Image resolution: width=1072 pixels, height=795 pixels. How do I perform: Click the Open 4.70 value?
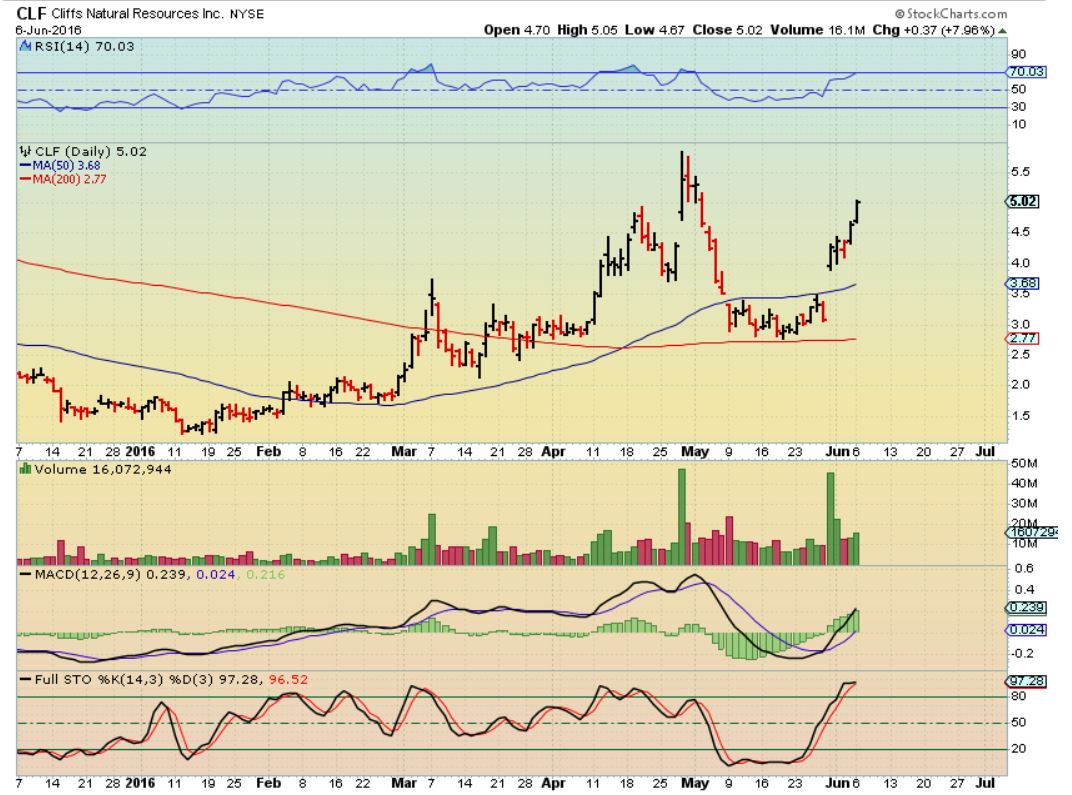(x=516, y=30)
